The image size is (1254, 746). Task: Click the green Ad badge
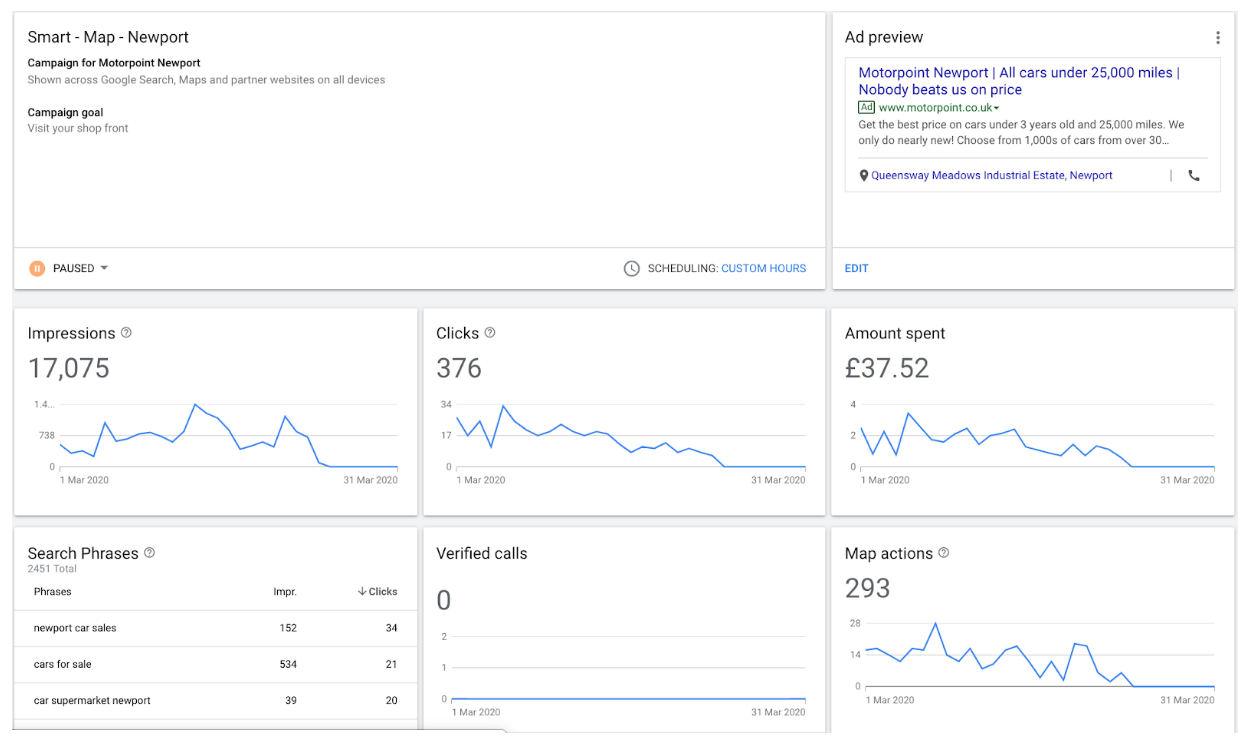point(866,107)
